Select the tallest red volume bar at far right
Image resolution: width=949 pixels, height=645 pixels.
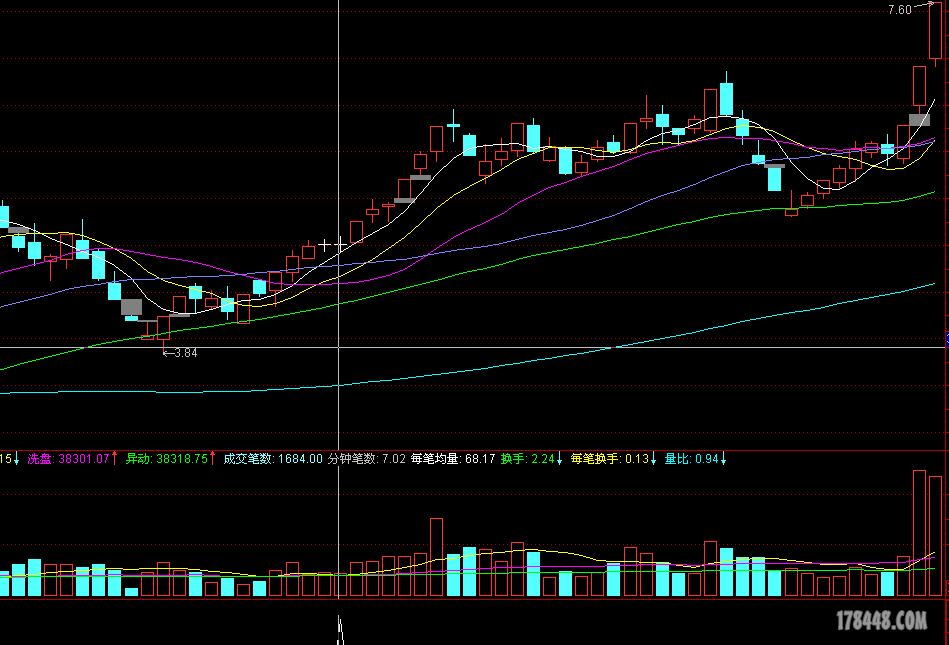pyautogui.click(x=919, y=533)
